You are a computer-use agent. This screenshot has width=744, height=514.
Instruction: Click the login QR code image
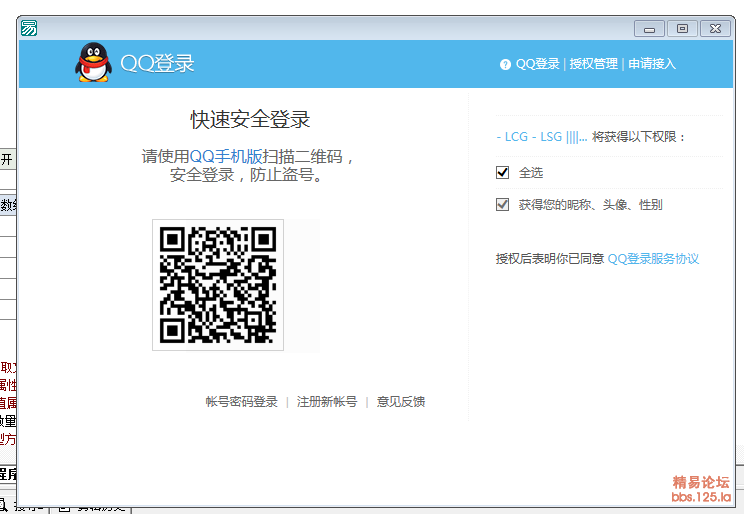pyautogui.click(x=218, y=285)
